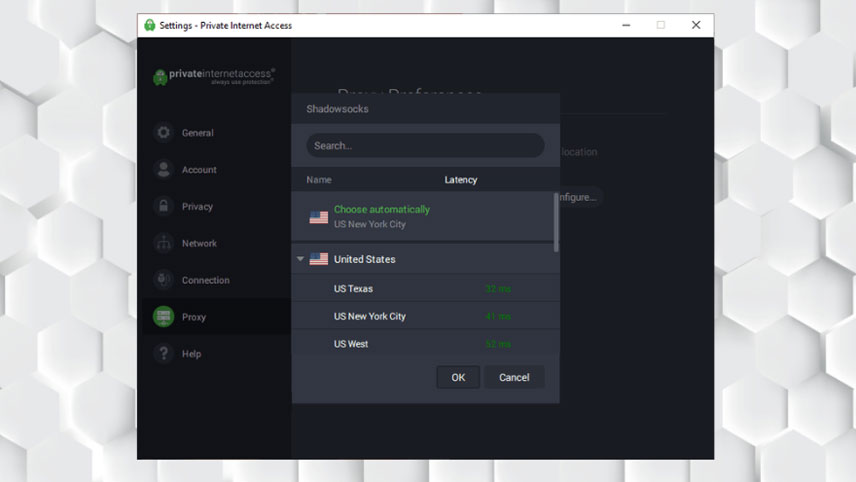Close the Settings window

[696, 25]
